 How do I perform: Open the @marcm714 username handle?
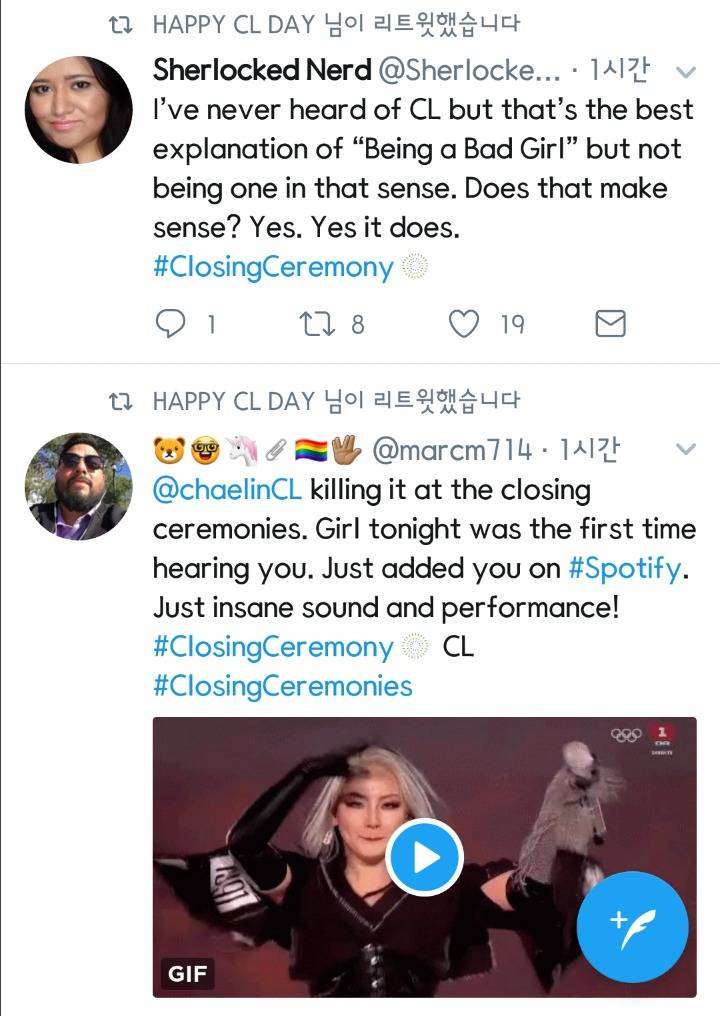tap(451, 451)
